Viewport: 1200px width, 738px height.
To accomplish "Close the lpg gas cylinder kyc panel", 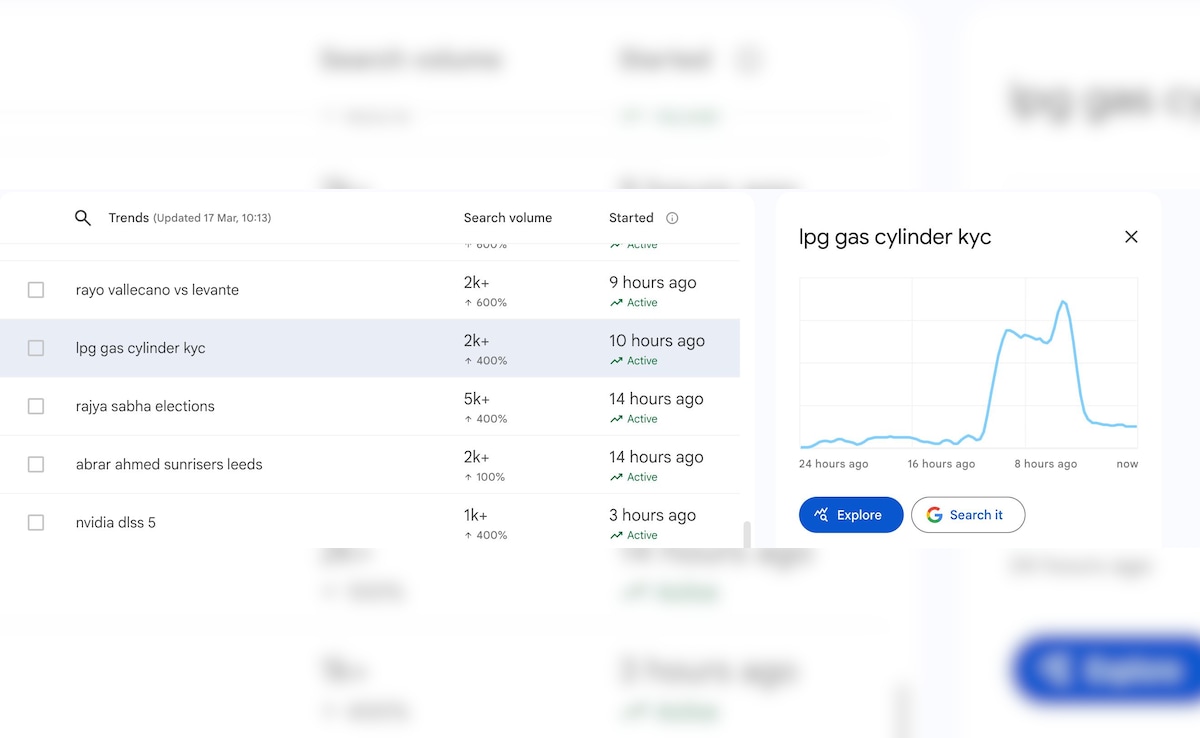I will click(1131, 237).
